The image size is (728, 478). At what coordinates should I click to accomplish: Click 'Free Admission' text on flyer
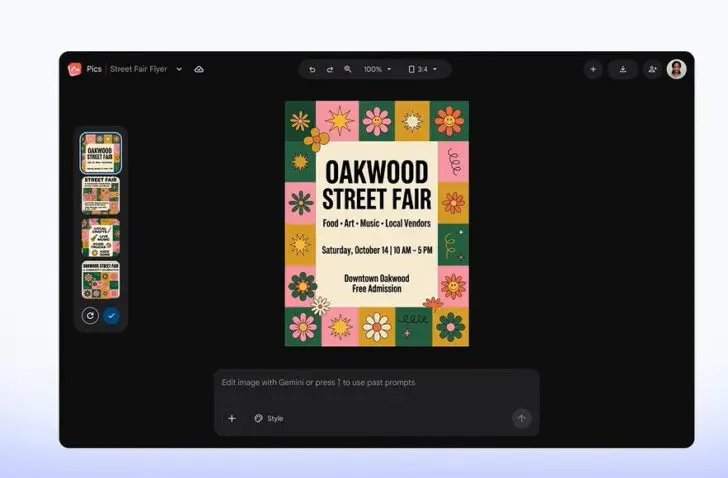tap(377, 289)
